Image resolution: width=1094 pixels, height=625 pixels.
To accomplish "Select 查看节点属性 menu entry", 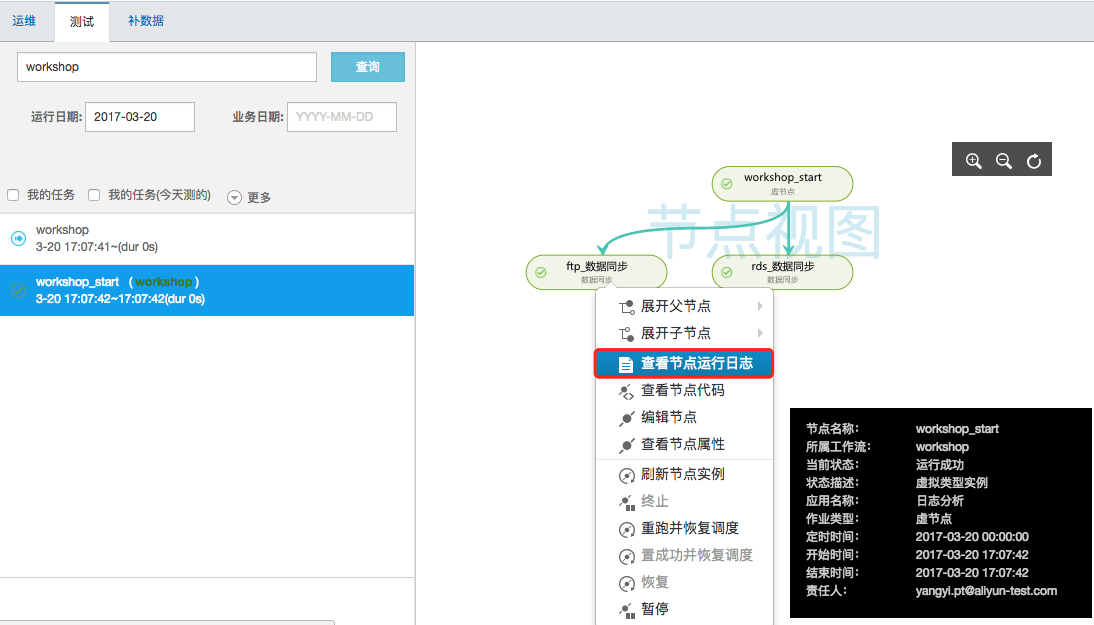I will (x=684, y=444).
